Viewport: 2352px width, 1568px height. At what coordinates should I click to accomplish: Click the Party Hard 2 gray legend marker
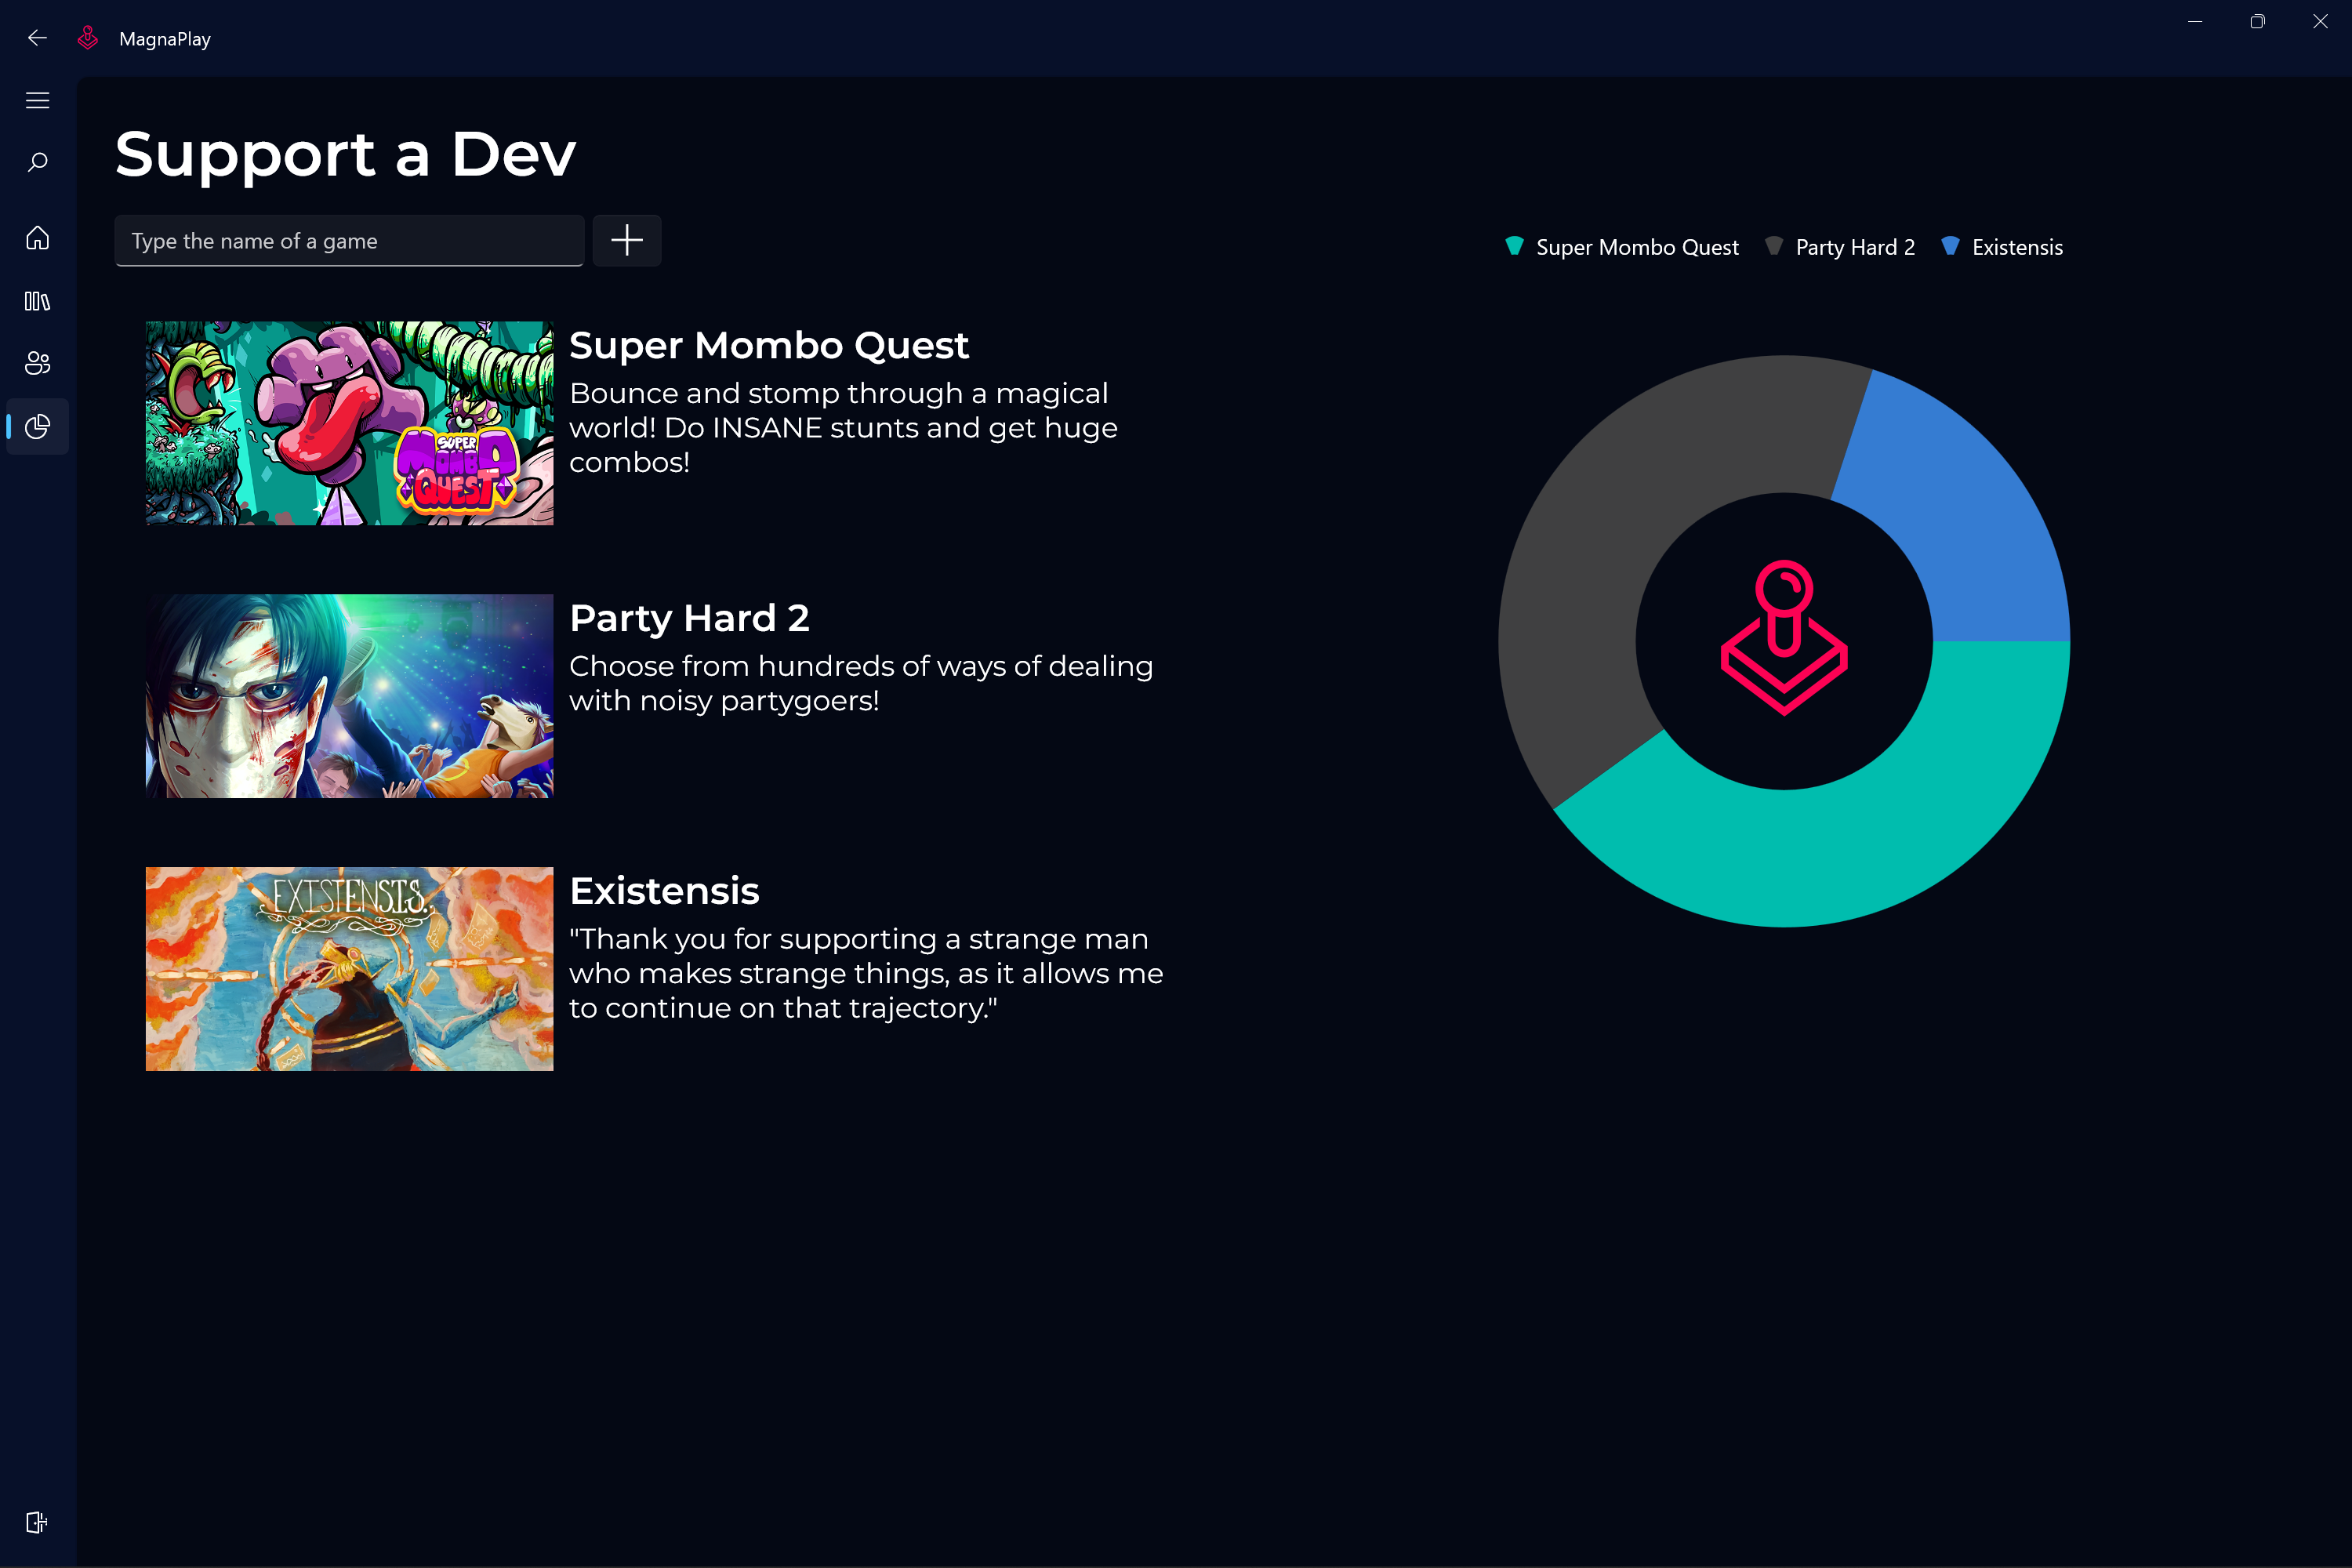coord(1774,246)
